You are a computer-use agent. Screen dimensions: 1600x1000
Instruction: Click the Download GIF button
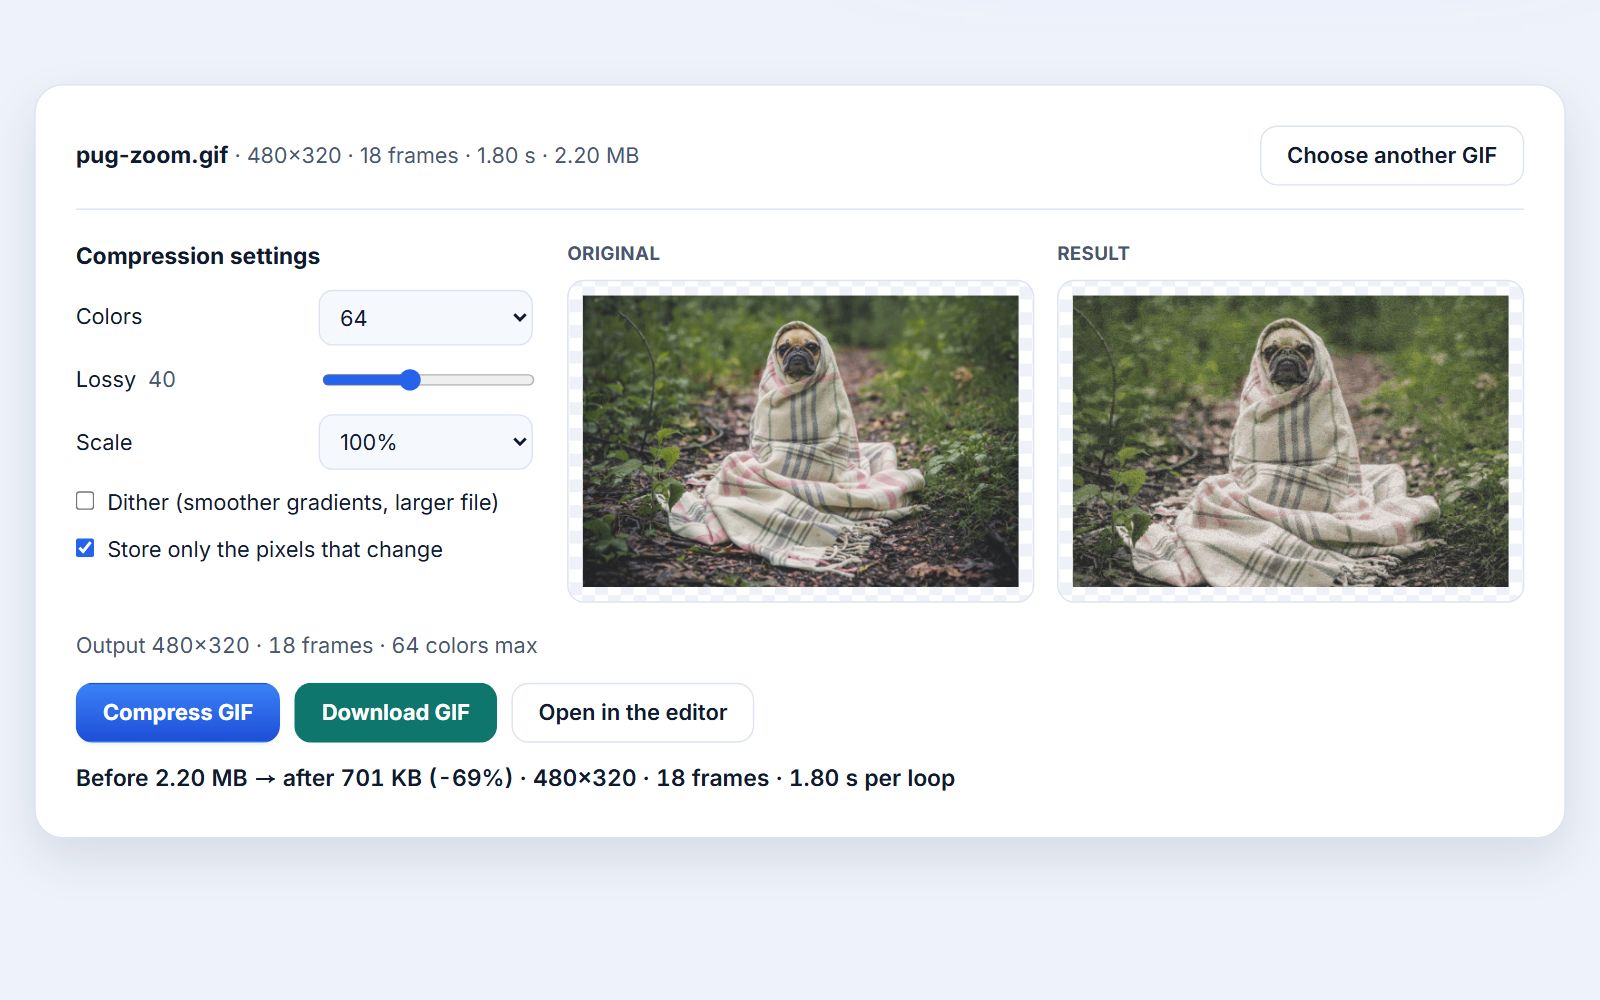coord(395,712)
